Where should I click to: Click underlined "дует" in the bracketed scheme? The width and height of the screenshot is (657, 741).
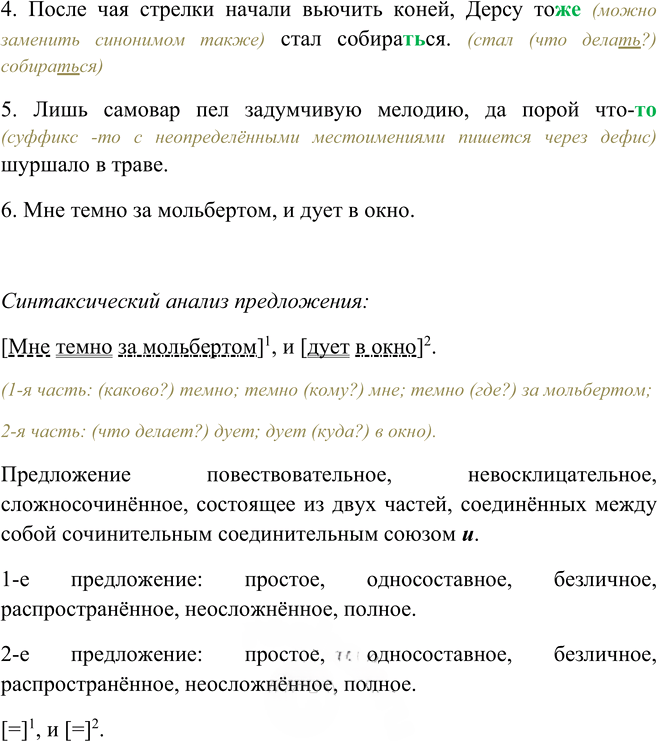(x=328, y=348)
